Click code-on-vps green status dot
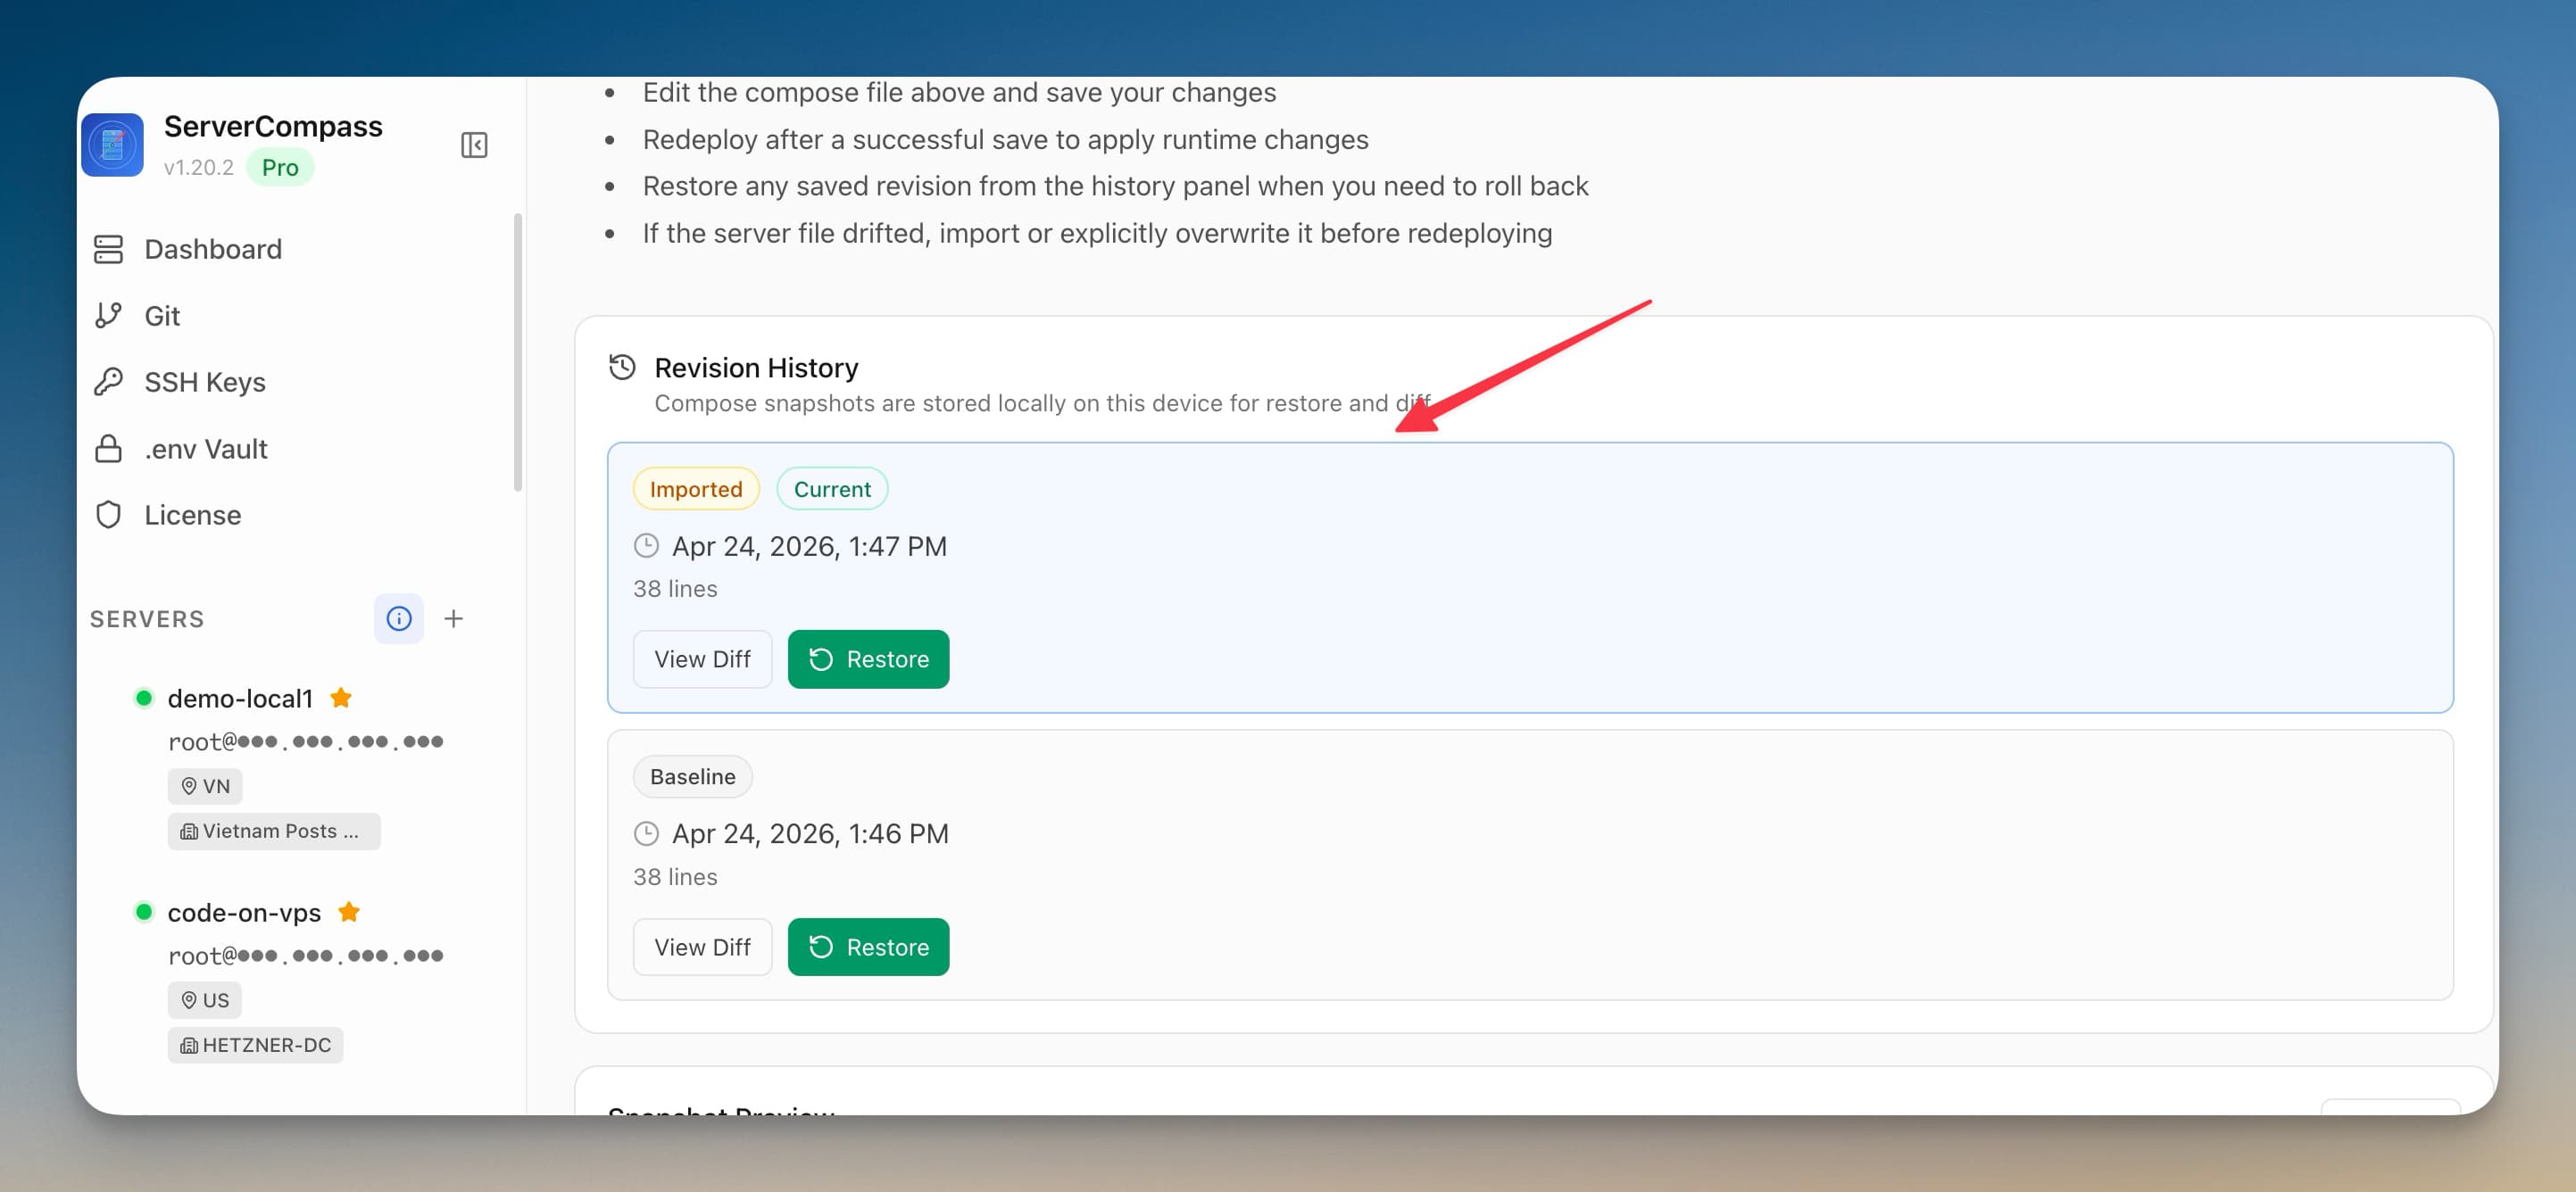This screenshot has width=2576, height=1192. 144,912
